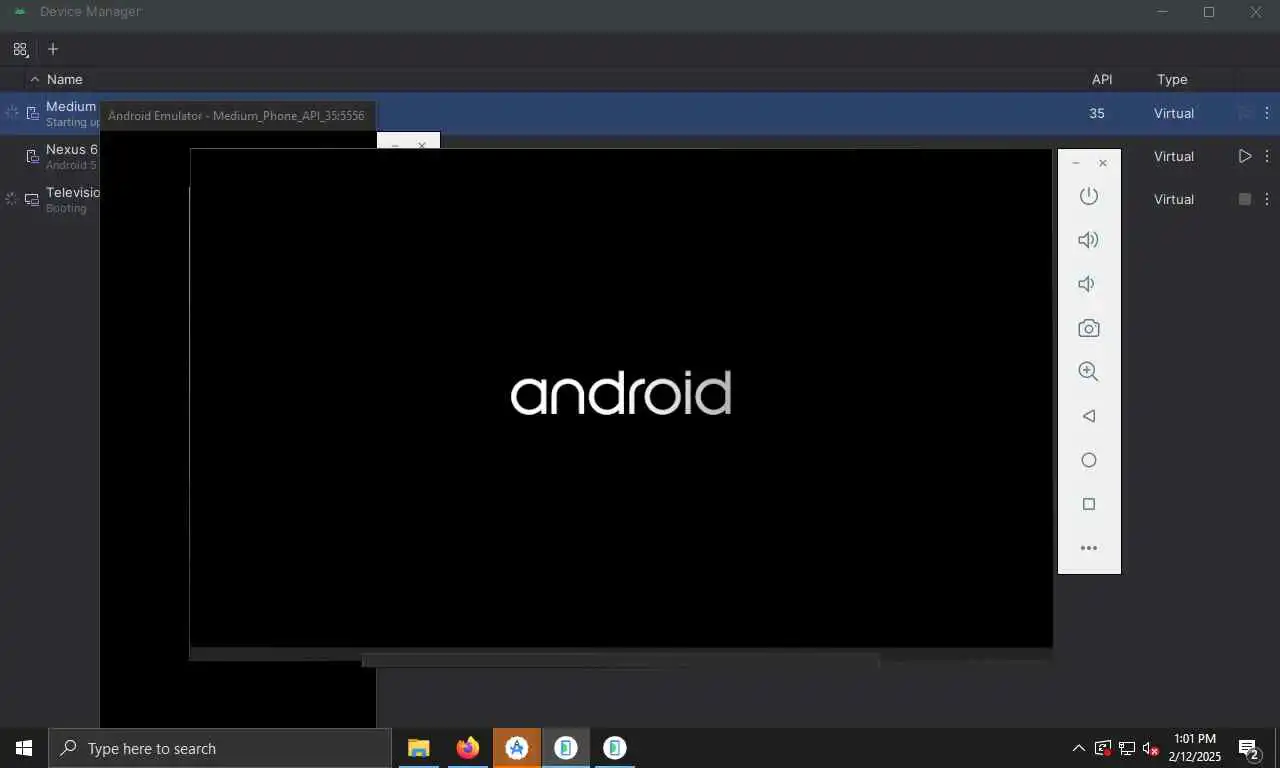
Task: Open Firefox from taskbar
Action: (x=467, y=748)
